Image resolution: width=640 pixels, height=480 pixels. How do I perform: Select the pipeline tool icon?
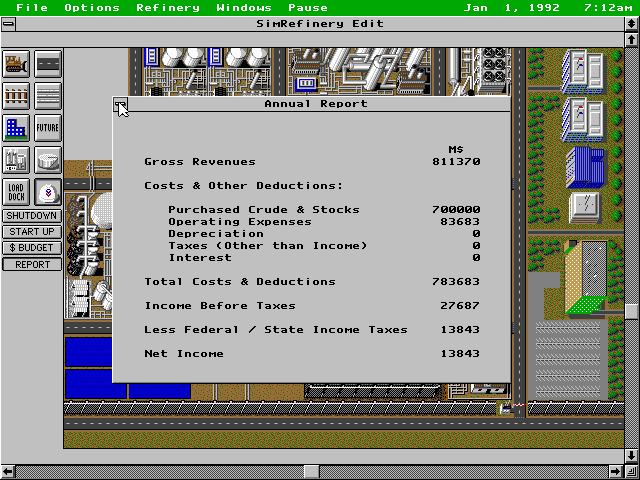click(x=48, y=96)
